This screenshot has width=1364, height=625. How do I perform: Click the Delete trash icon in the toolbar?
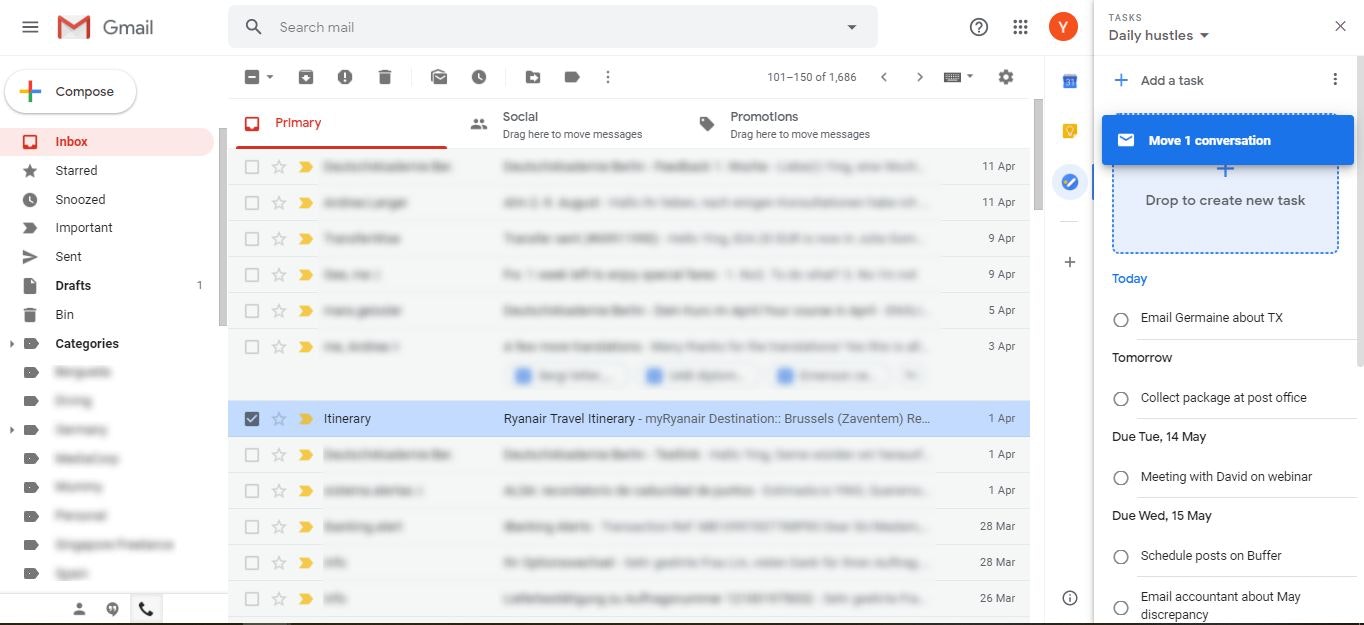tap(385, 77)
